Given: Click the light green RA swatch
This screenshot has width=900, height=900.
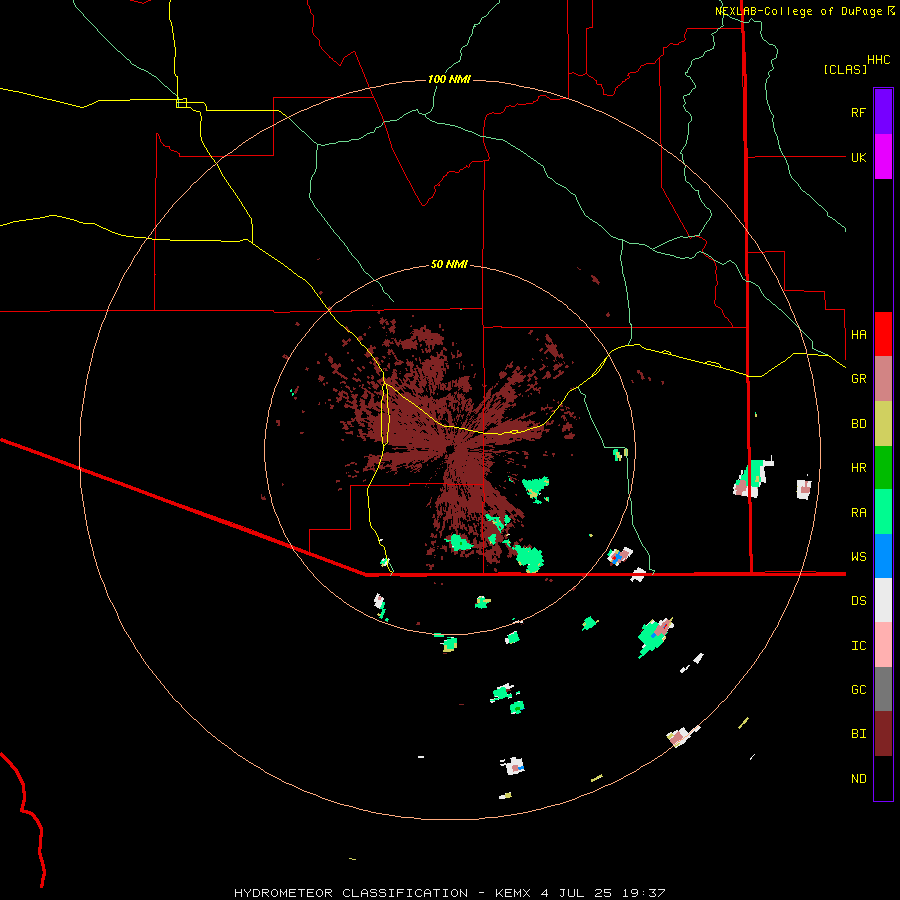Looking at the screenshot, I should [x=883, y=512].
